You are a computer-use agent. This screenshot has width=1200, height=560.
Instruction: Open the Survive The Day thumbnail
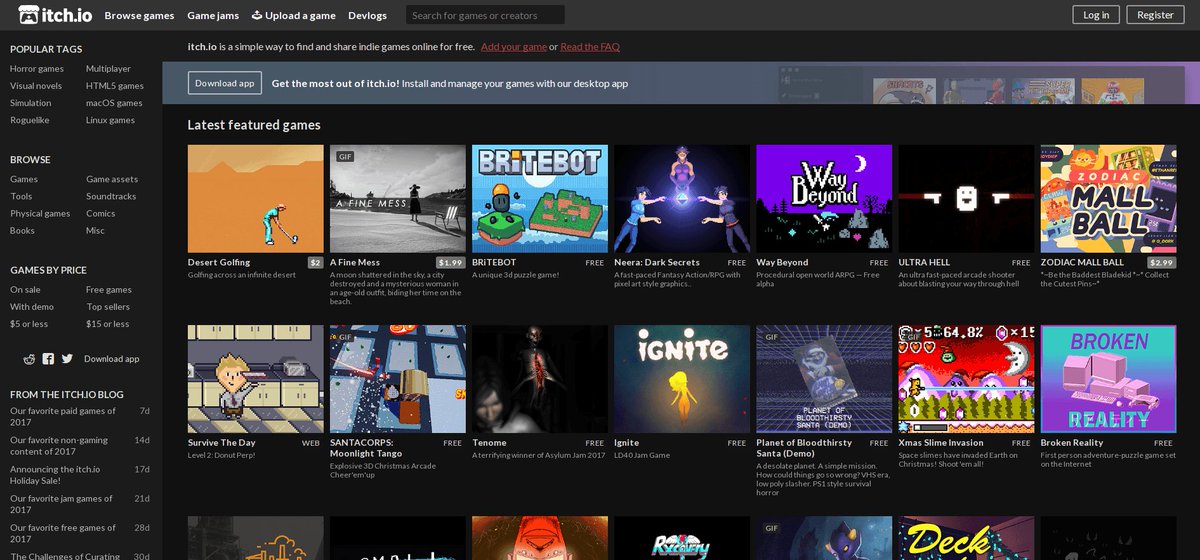coord(256,379)
